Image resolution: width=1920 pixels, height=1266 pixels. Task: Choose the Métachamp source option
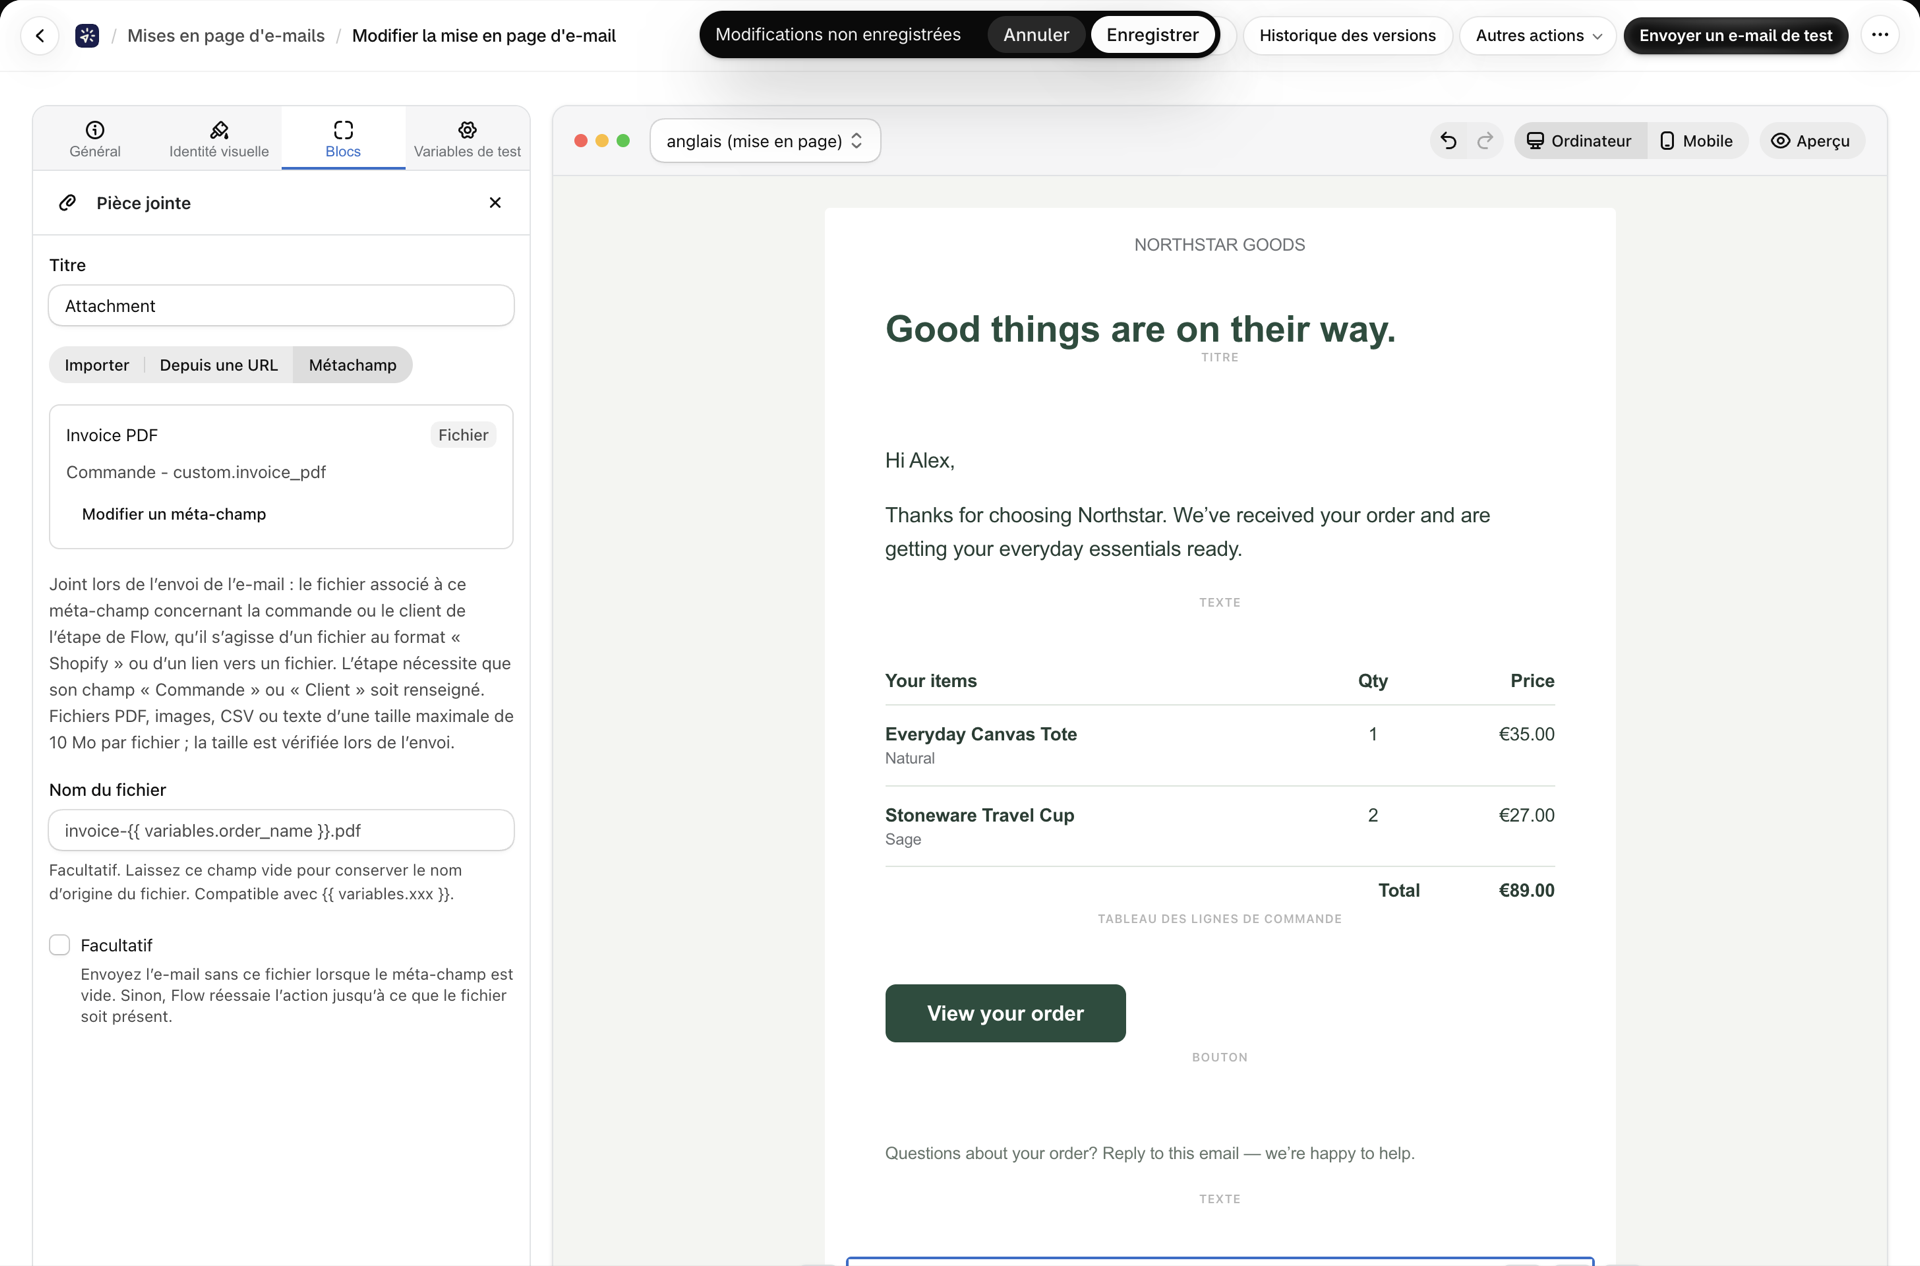(x=352, y=365)
